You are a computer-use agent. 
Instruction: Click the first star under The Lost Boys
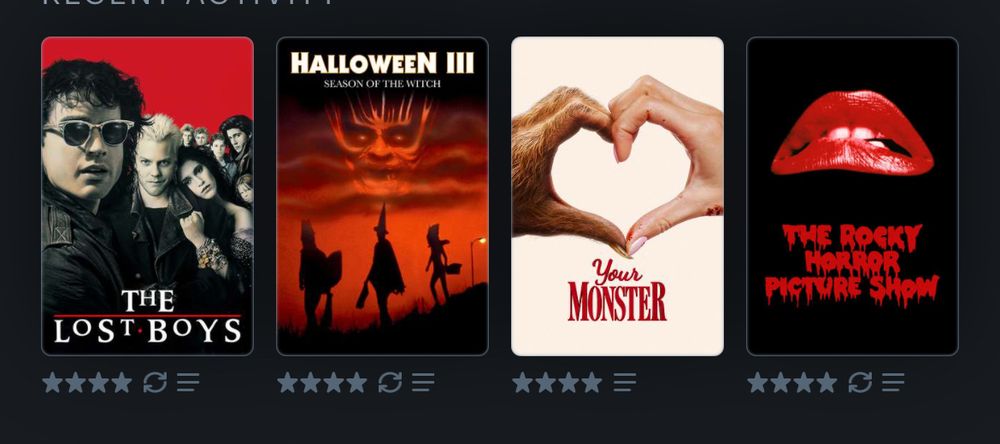(53, 383)
